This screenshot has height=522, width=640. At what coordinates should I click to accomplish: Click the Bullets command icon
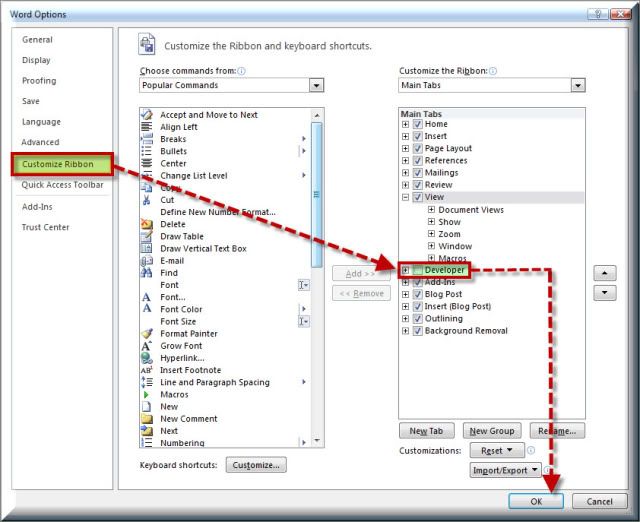[x=147, y=151]
